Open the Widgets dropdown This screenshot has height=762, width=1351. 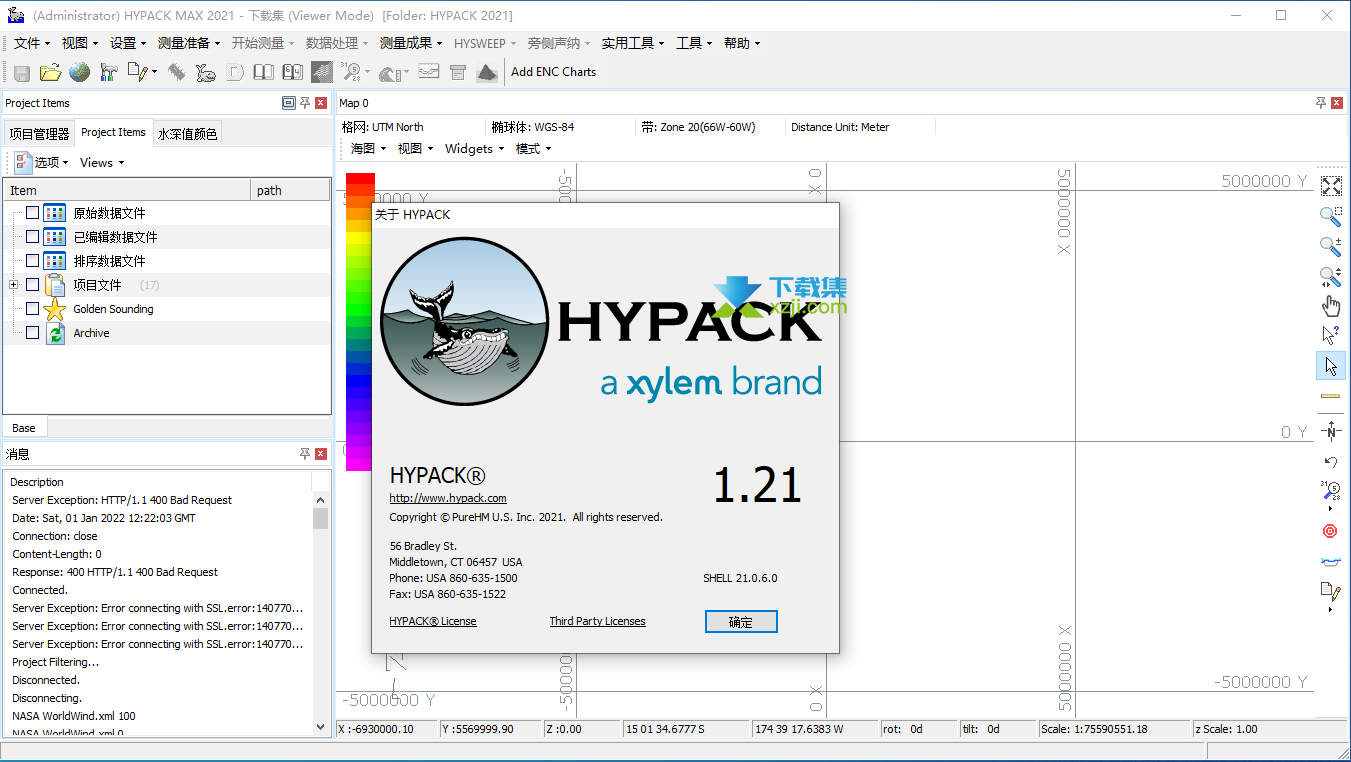pyautogui.click(x=474, y=148)
